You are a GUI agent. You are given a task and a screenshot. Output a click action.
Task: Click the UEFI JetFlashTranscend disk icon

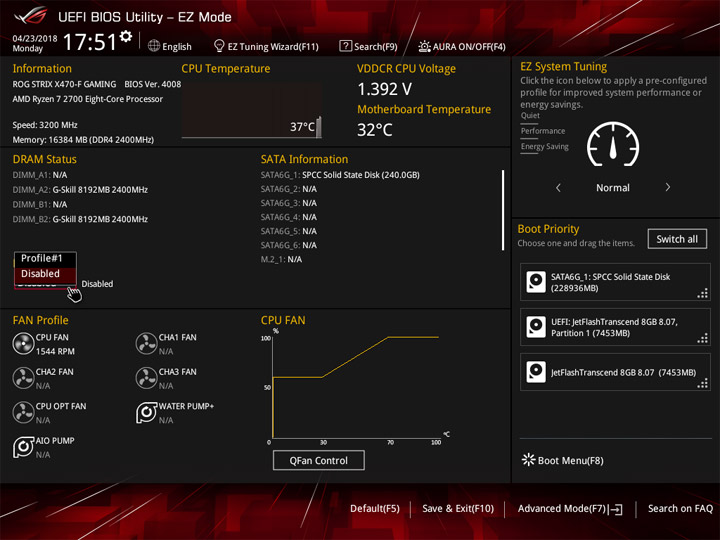point(536,327)
